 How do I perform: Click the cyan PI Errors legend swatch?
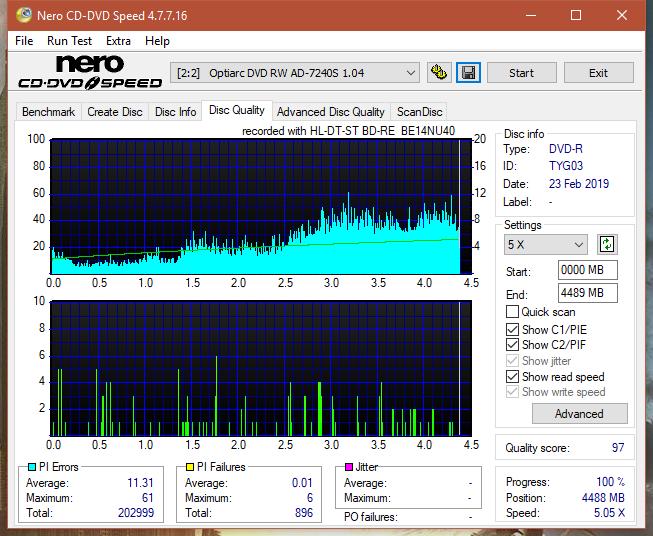point(32,467)
